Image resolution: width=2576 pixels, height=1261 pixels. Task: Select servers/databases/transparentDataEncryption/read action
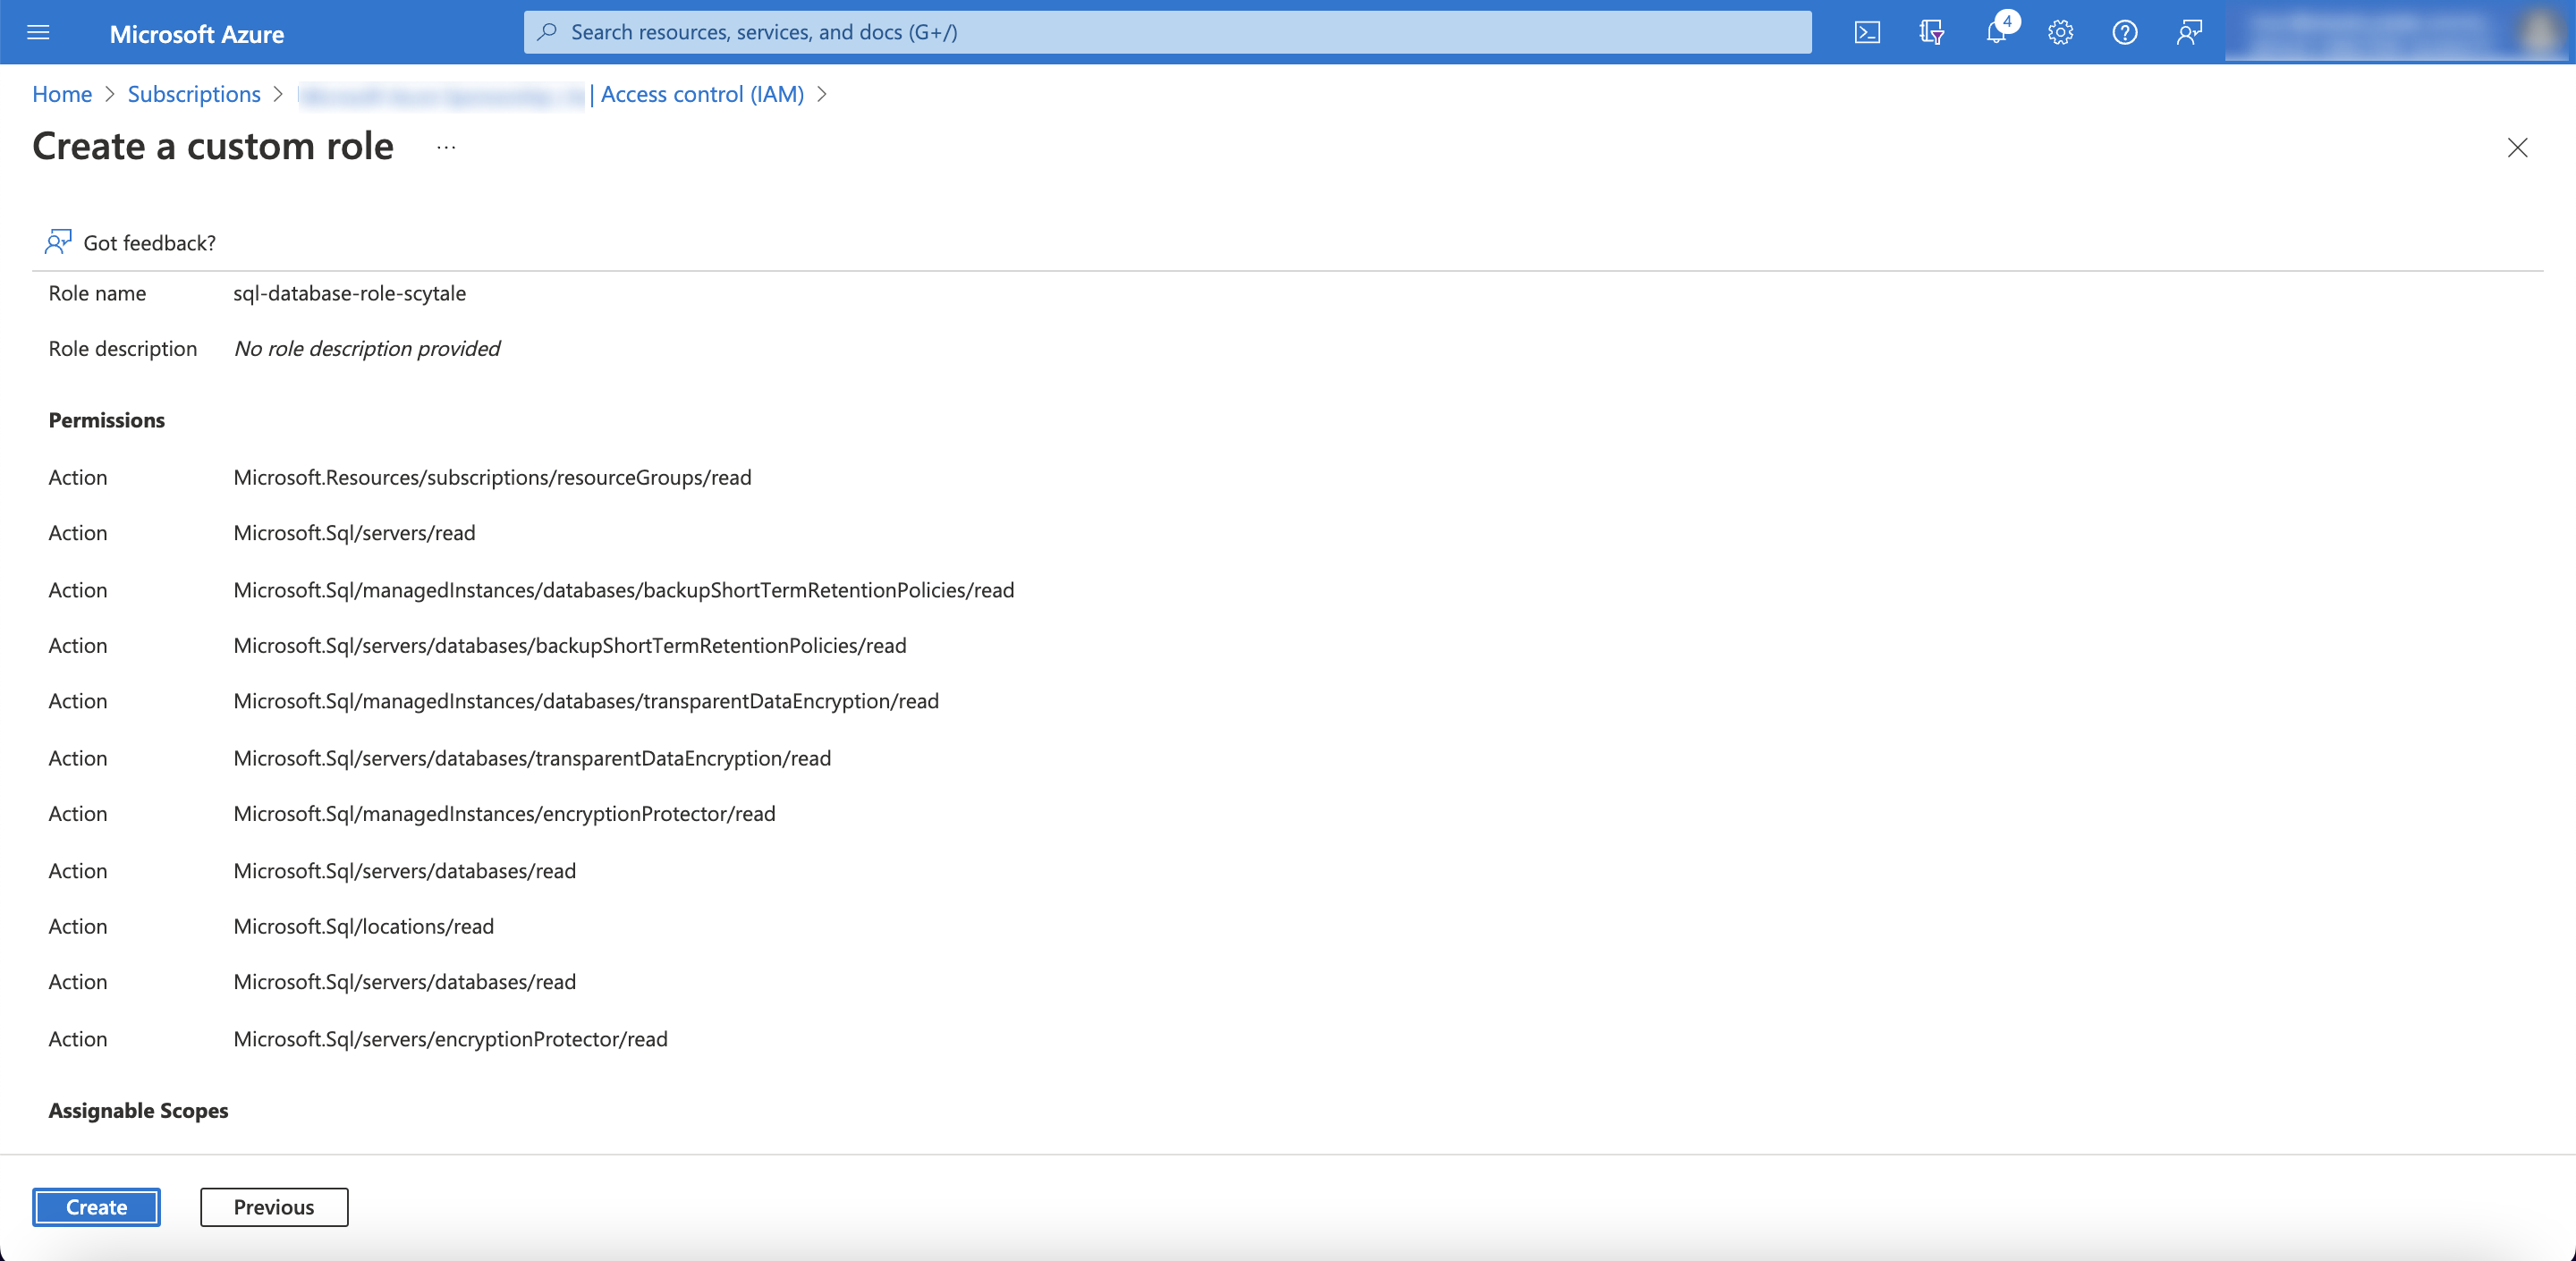coord(532,758)
